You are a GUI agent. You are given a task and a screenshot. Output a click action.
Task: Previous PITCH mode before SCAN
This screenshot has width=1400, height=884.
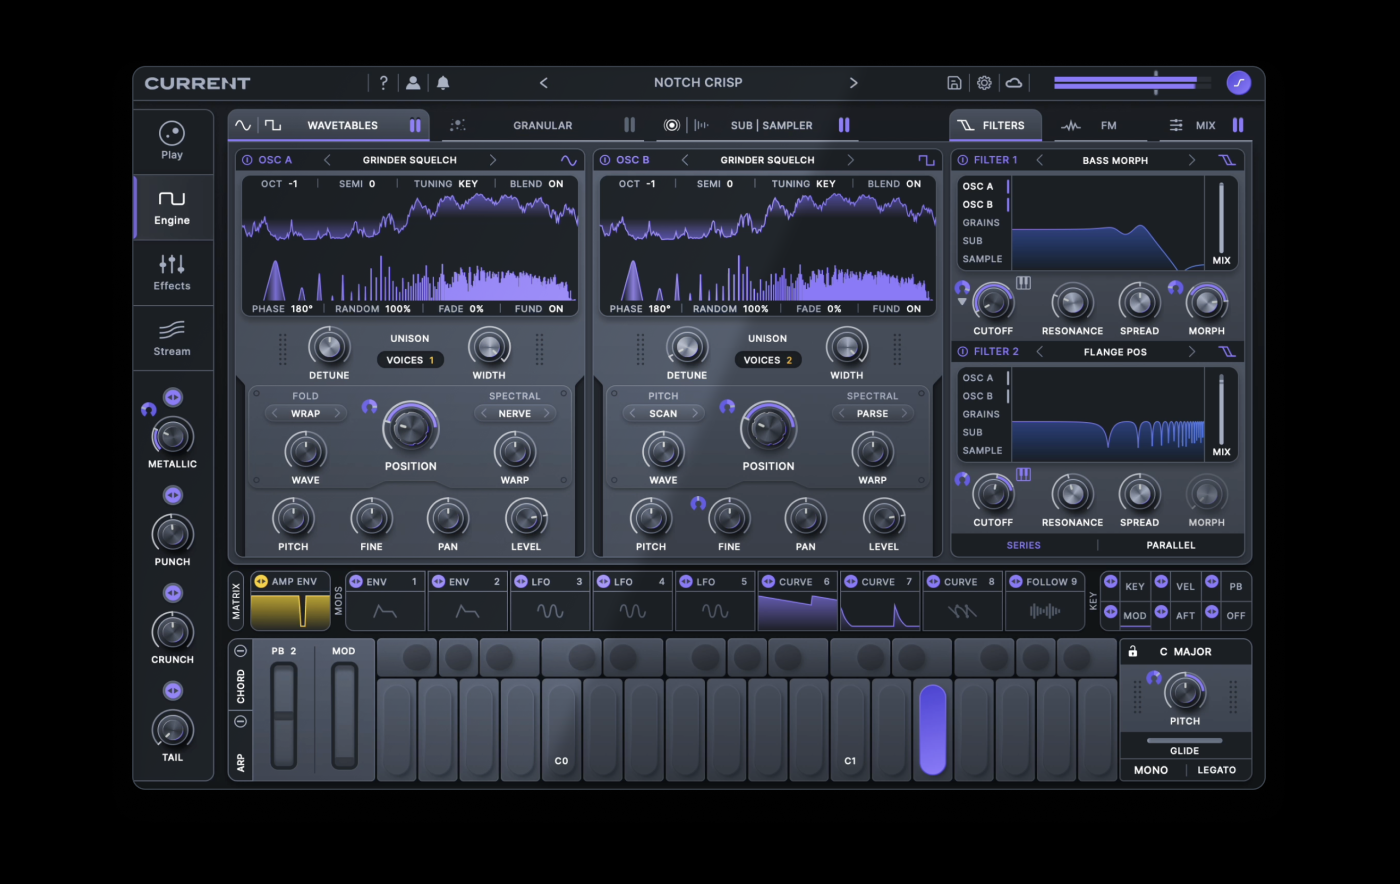pyautogui.click(x=632, y=413)
